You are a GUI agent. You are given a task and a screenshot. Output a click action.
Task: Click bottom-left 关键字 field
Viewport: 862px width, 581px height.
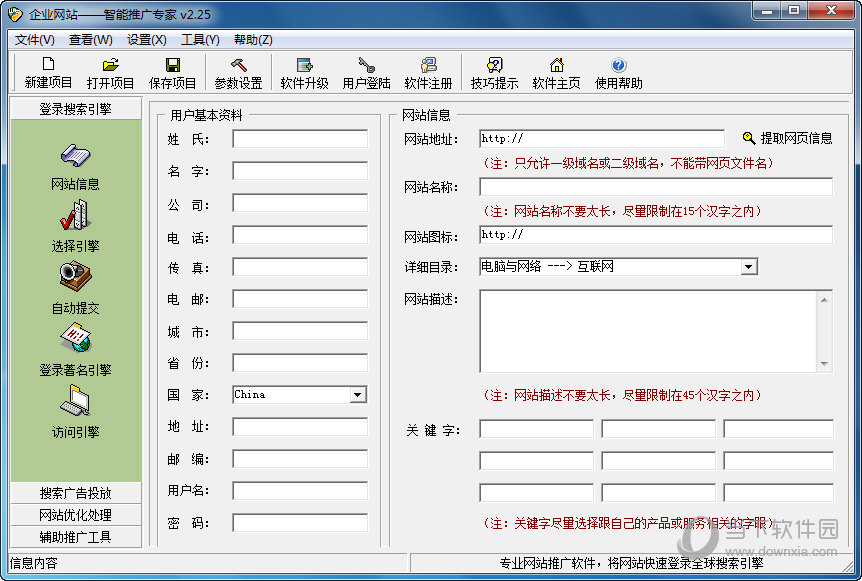click(x=537, y=493)
